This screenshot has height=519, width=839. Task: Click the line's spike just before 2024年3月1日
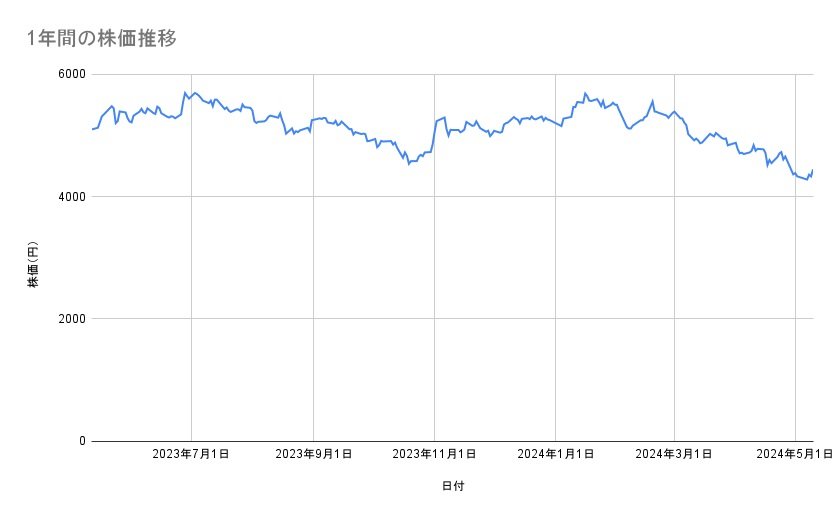tap(652, 101)
